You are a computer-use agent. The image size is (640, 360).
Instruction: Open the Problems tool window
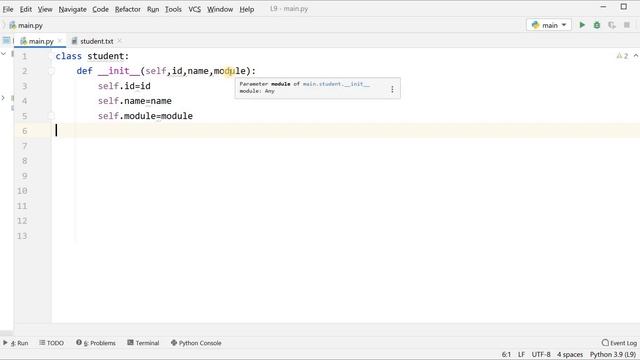pyautogui.click(x=96, y=343)
